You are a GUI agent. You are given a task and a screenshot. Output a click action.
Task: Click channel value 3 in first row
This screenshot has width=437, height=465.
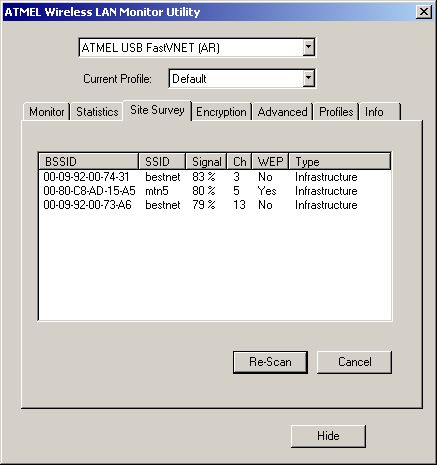[x=236, y=177]
